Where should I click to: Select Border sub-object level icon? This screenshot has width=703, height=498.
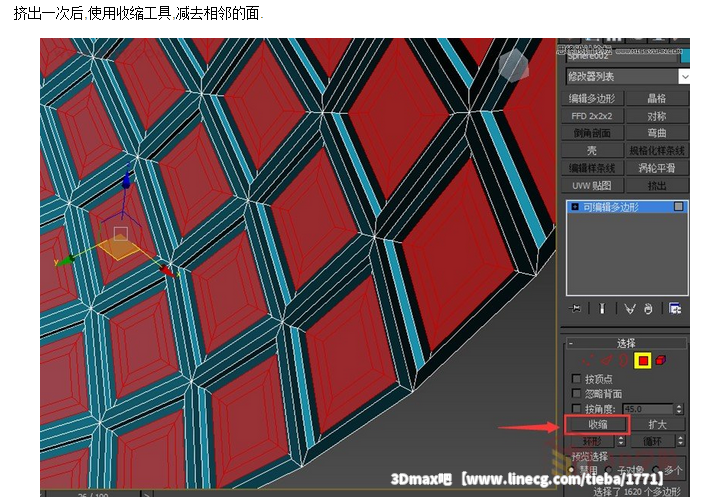coord(624,360)
